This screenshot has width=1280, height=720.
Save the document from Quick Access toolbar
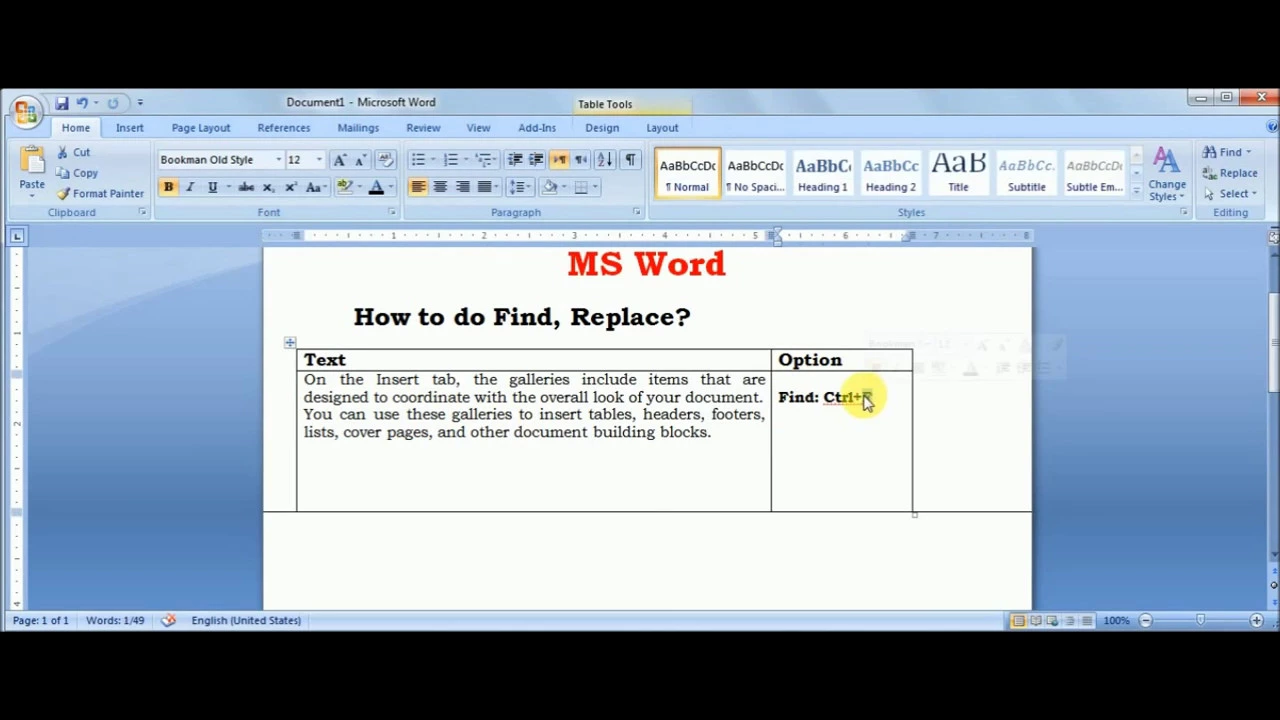61,102
